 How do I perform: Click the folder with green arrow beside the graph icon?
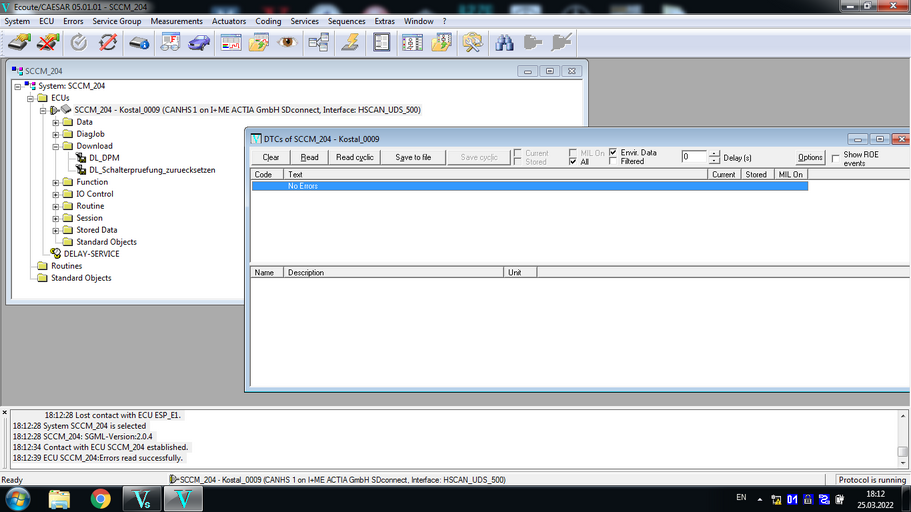click(x=259, y=42)
